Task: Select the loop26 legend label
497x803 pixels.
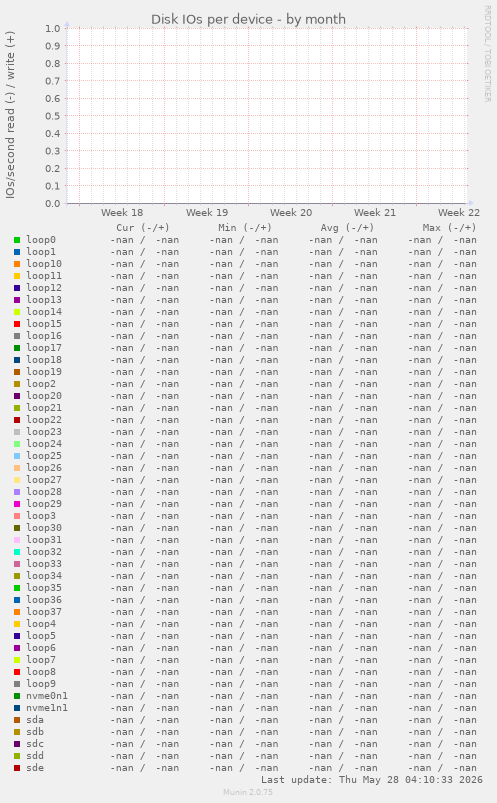Action: pos(44,468)
